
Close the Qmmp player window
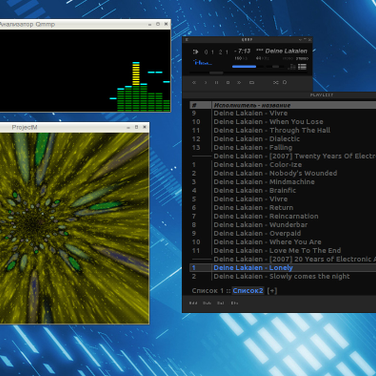coord(310,39)
